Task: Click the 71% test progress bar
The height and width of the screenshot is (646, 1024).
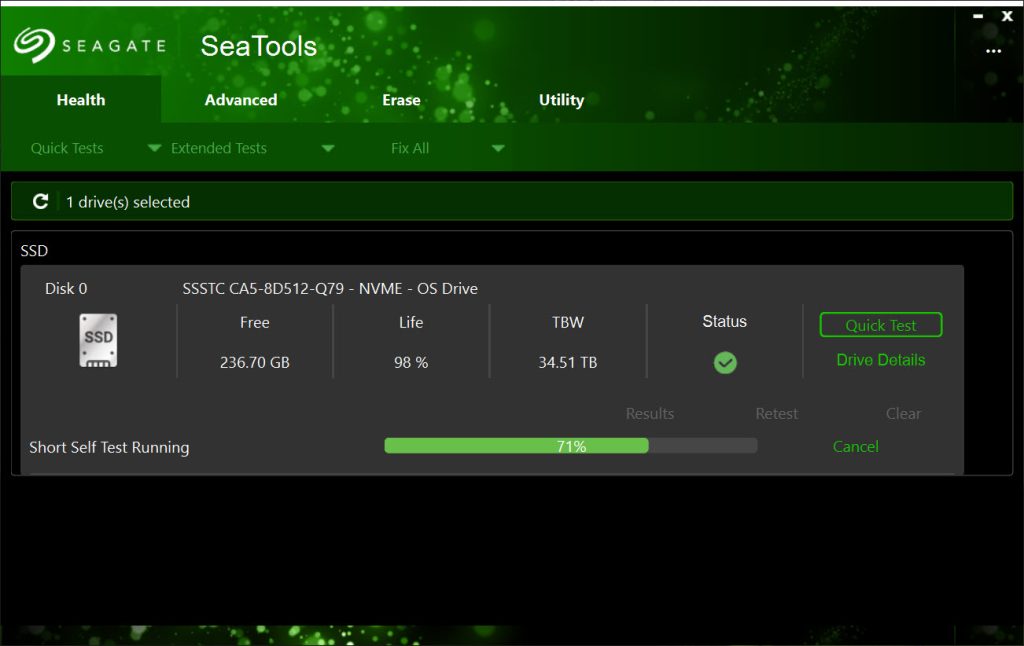Action: pos(570,446)
